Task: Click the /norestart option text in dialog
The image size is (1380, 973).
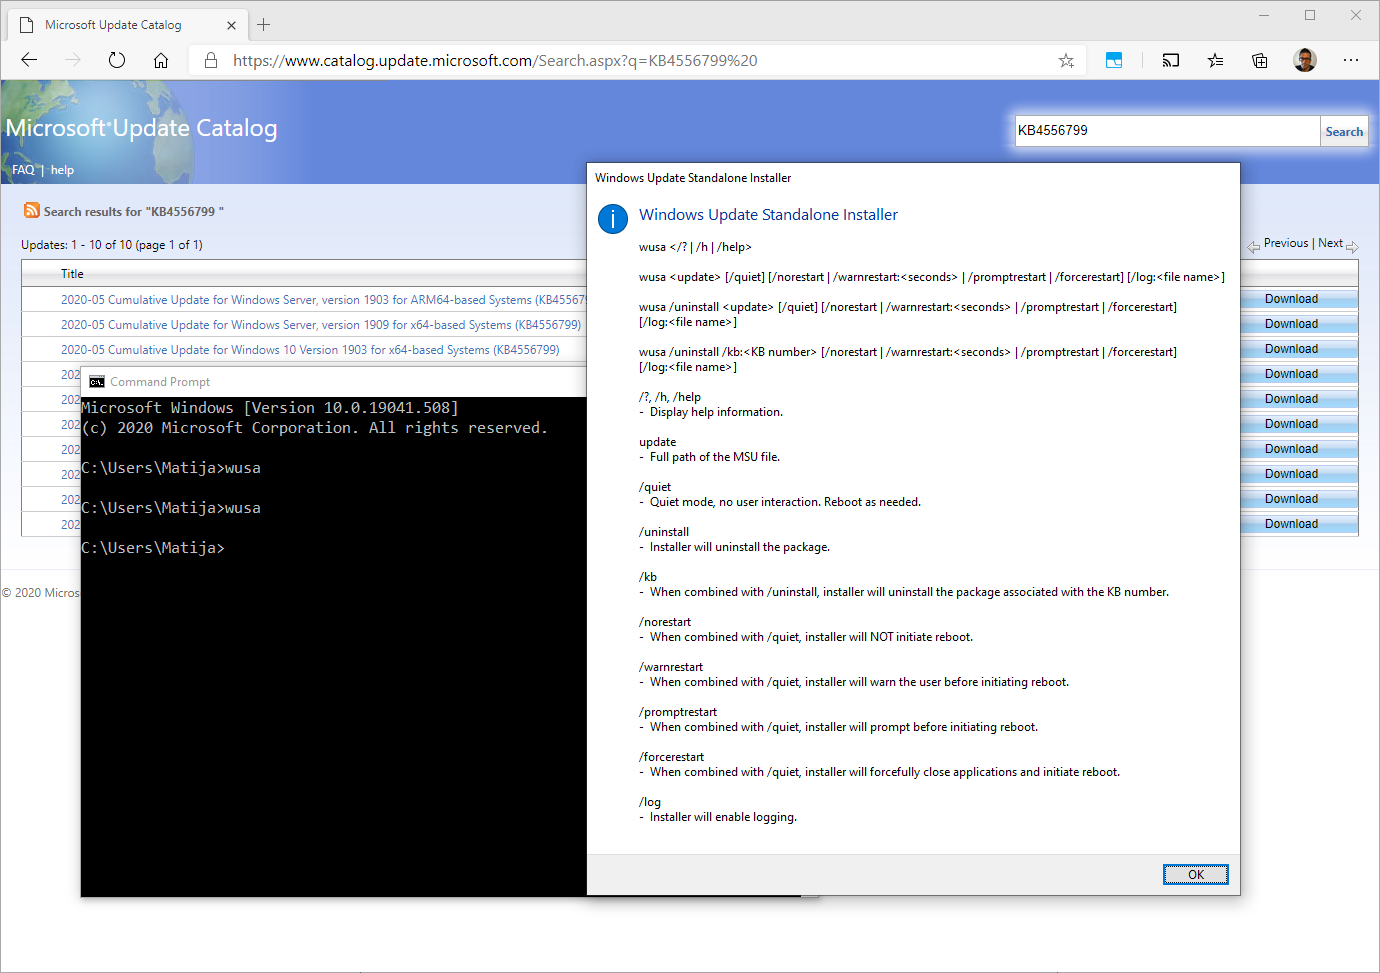Action: pyautogui.click(x=665, y=622)
